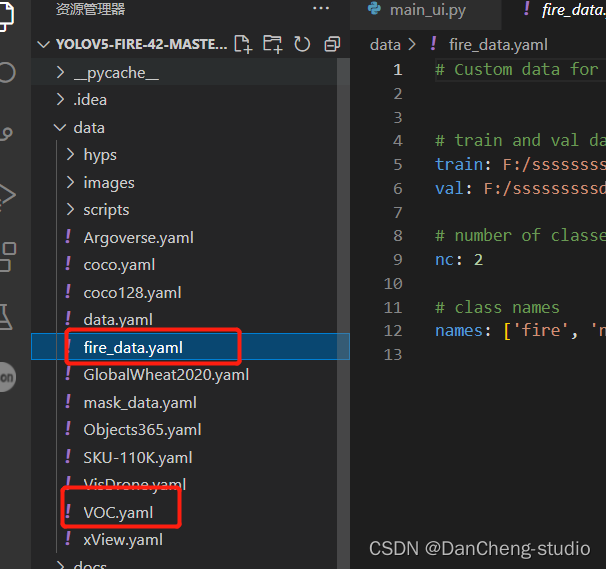
Task: Open data.yaml in the explorer
Action: tap(118, 320)
